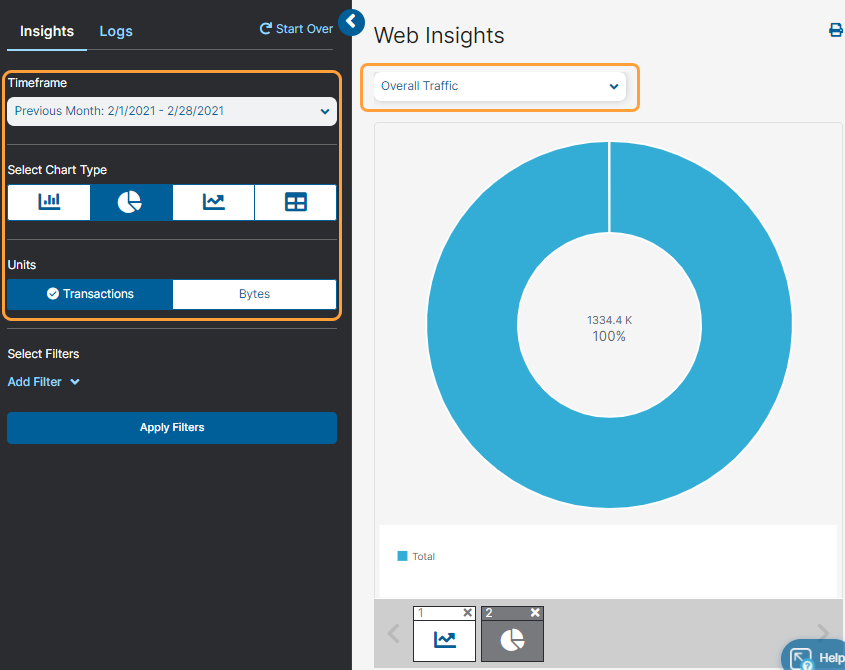Switch units to Bytes
Image resolution: width=845 pixels, height=670 pixels.
click(254, 293)
